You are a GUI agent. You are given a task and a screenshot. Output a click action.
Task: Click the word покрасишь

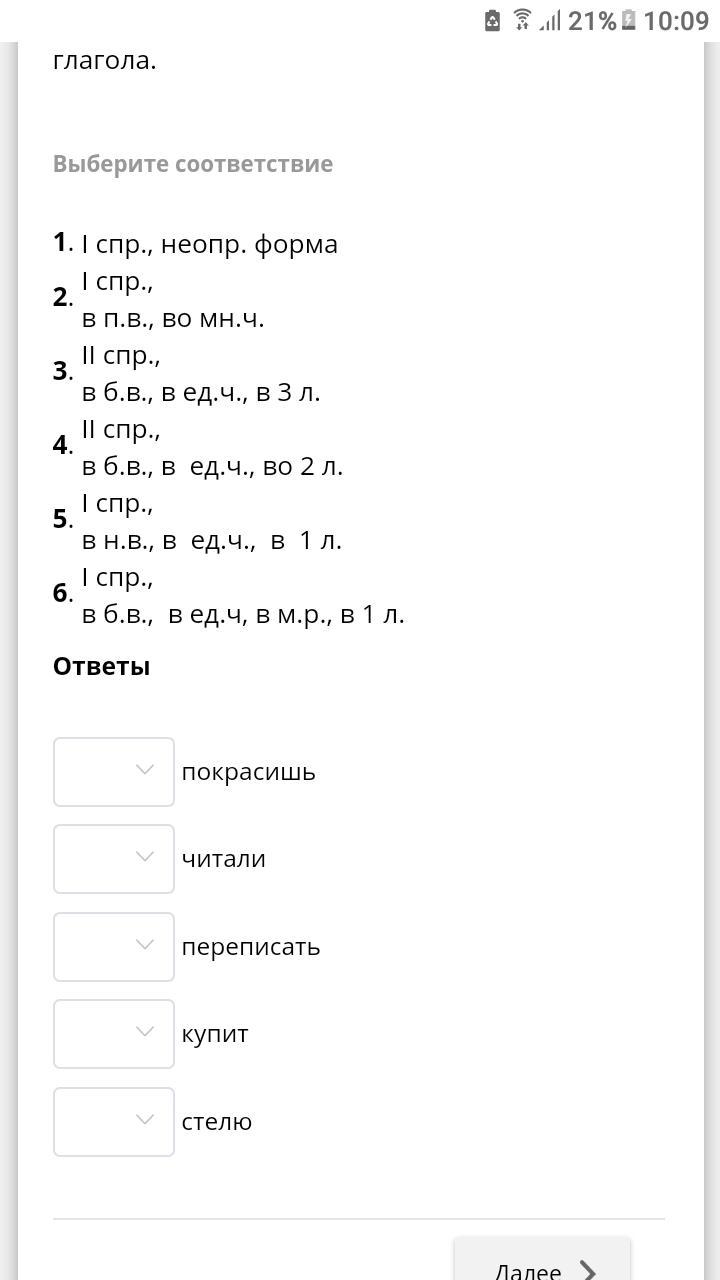[x=248, y=772]
